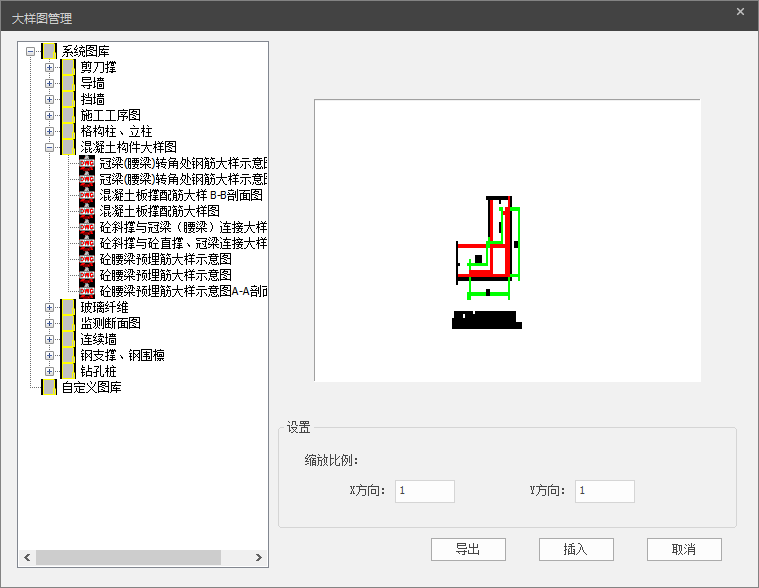This screenshot has width=759, height=588.
Task: Click the 剪刀撑 folder icon
Action: point(68,67)
